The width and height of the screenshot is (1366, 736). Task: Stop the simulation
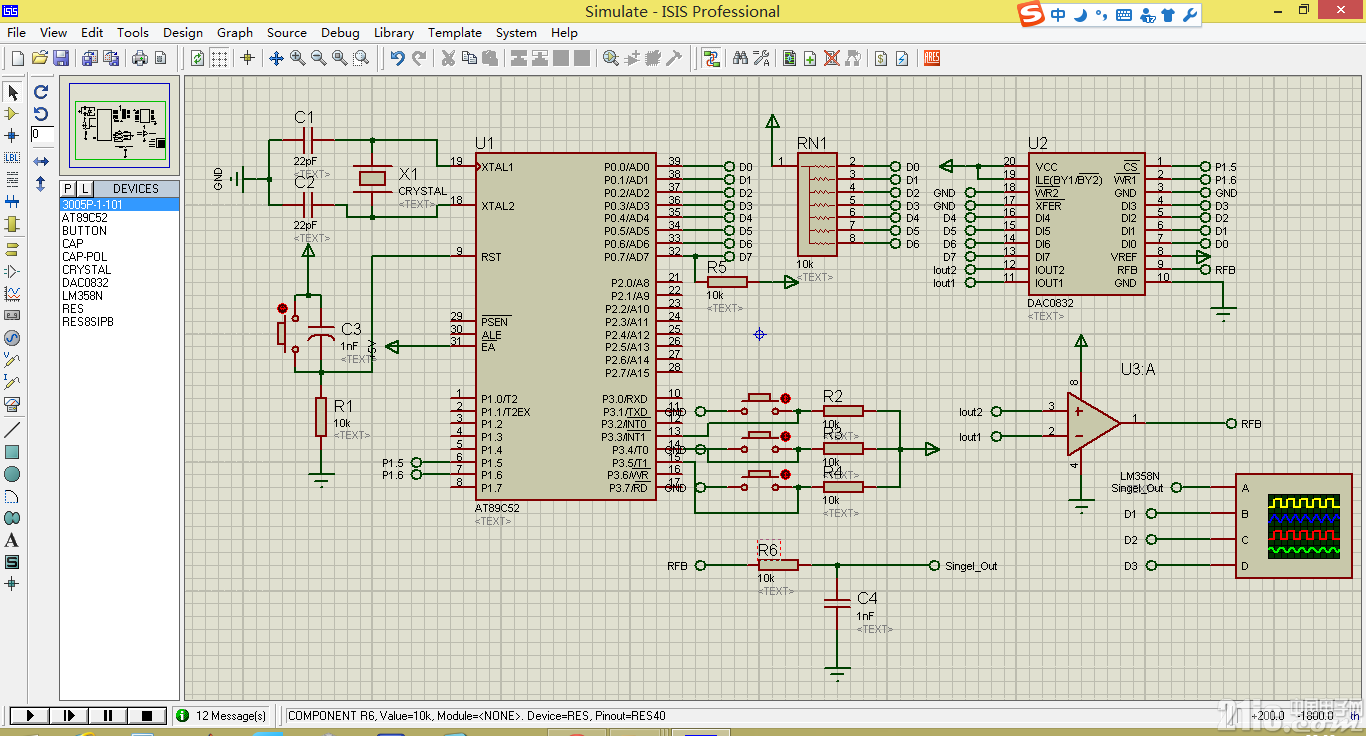147,715
